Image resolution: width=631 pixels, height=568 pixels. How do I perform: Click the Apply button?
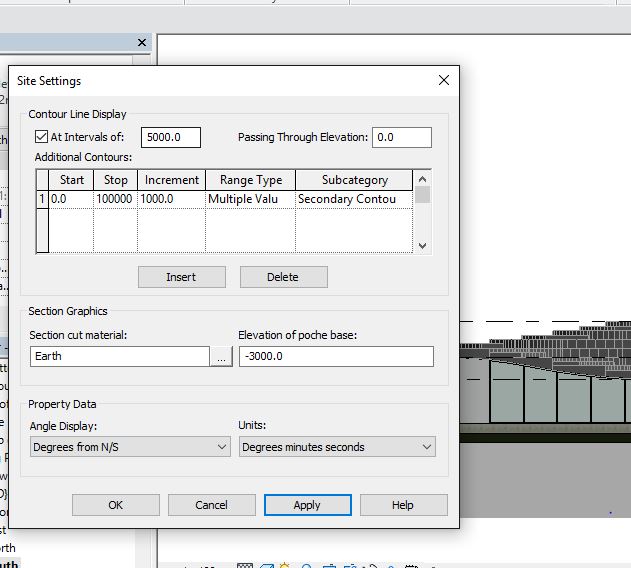pos(307,505)
